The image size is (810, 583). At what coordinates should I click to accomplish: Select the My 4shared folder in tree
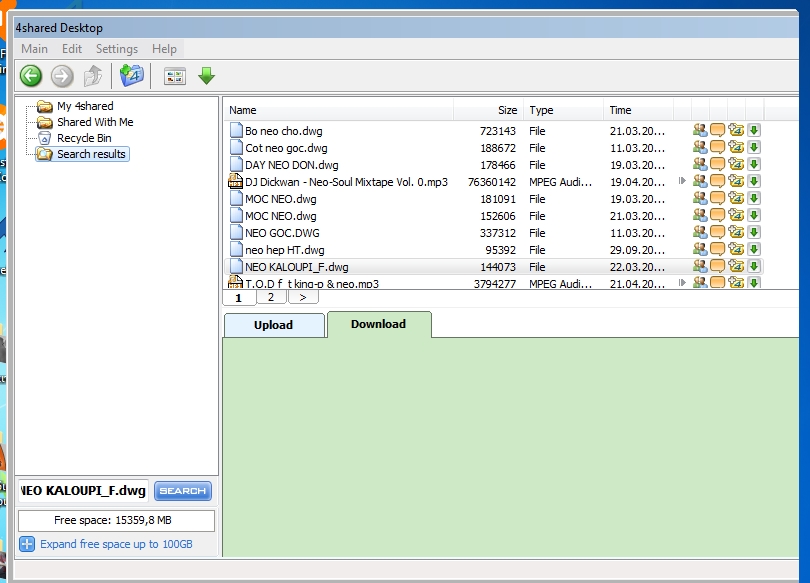85,106
